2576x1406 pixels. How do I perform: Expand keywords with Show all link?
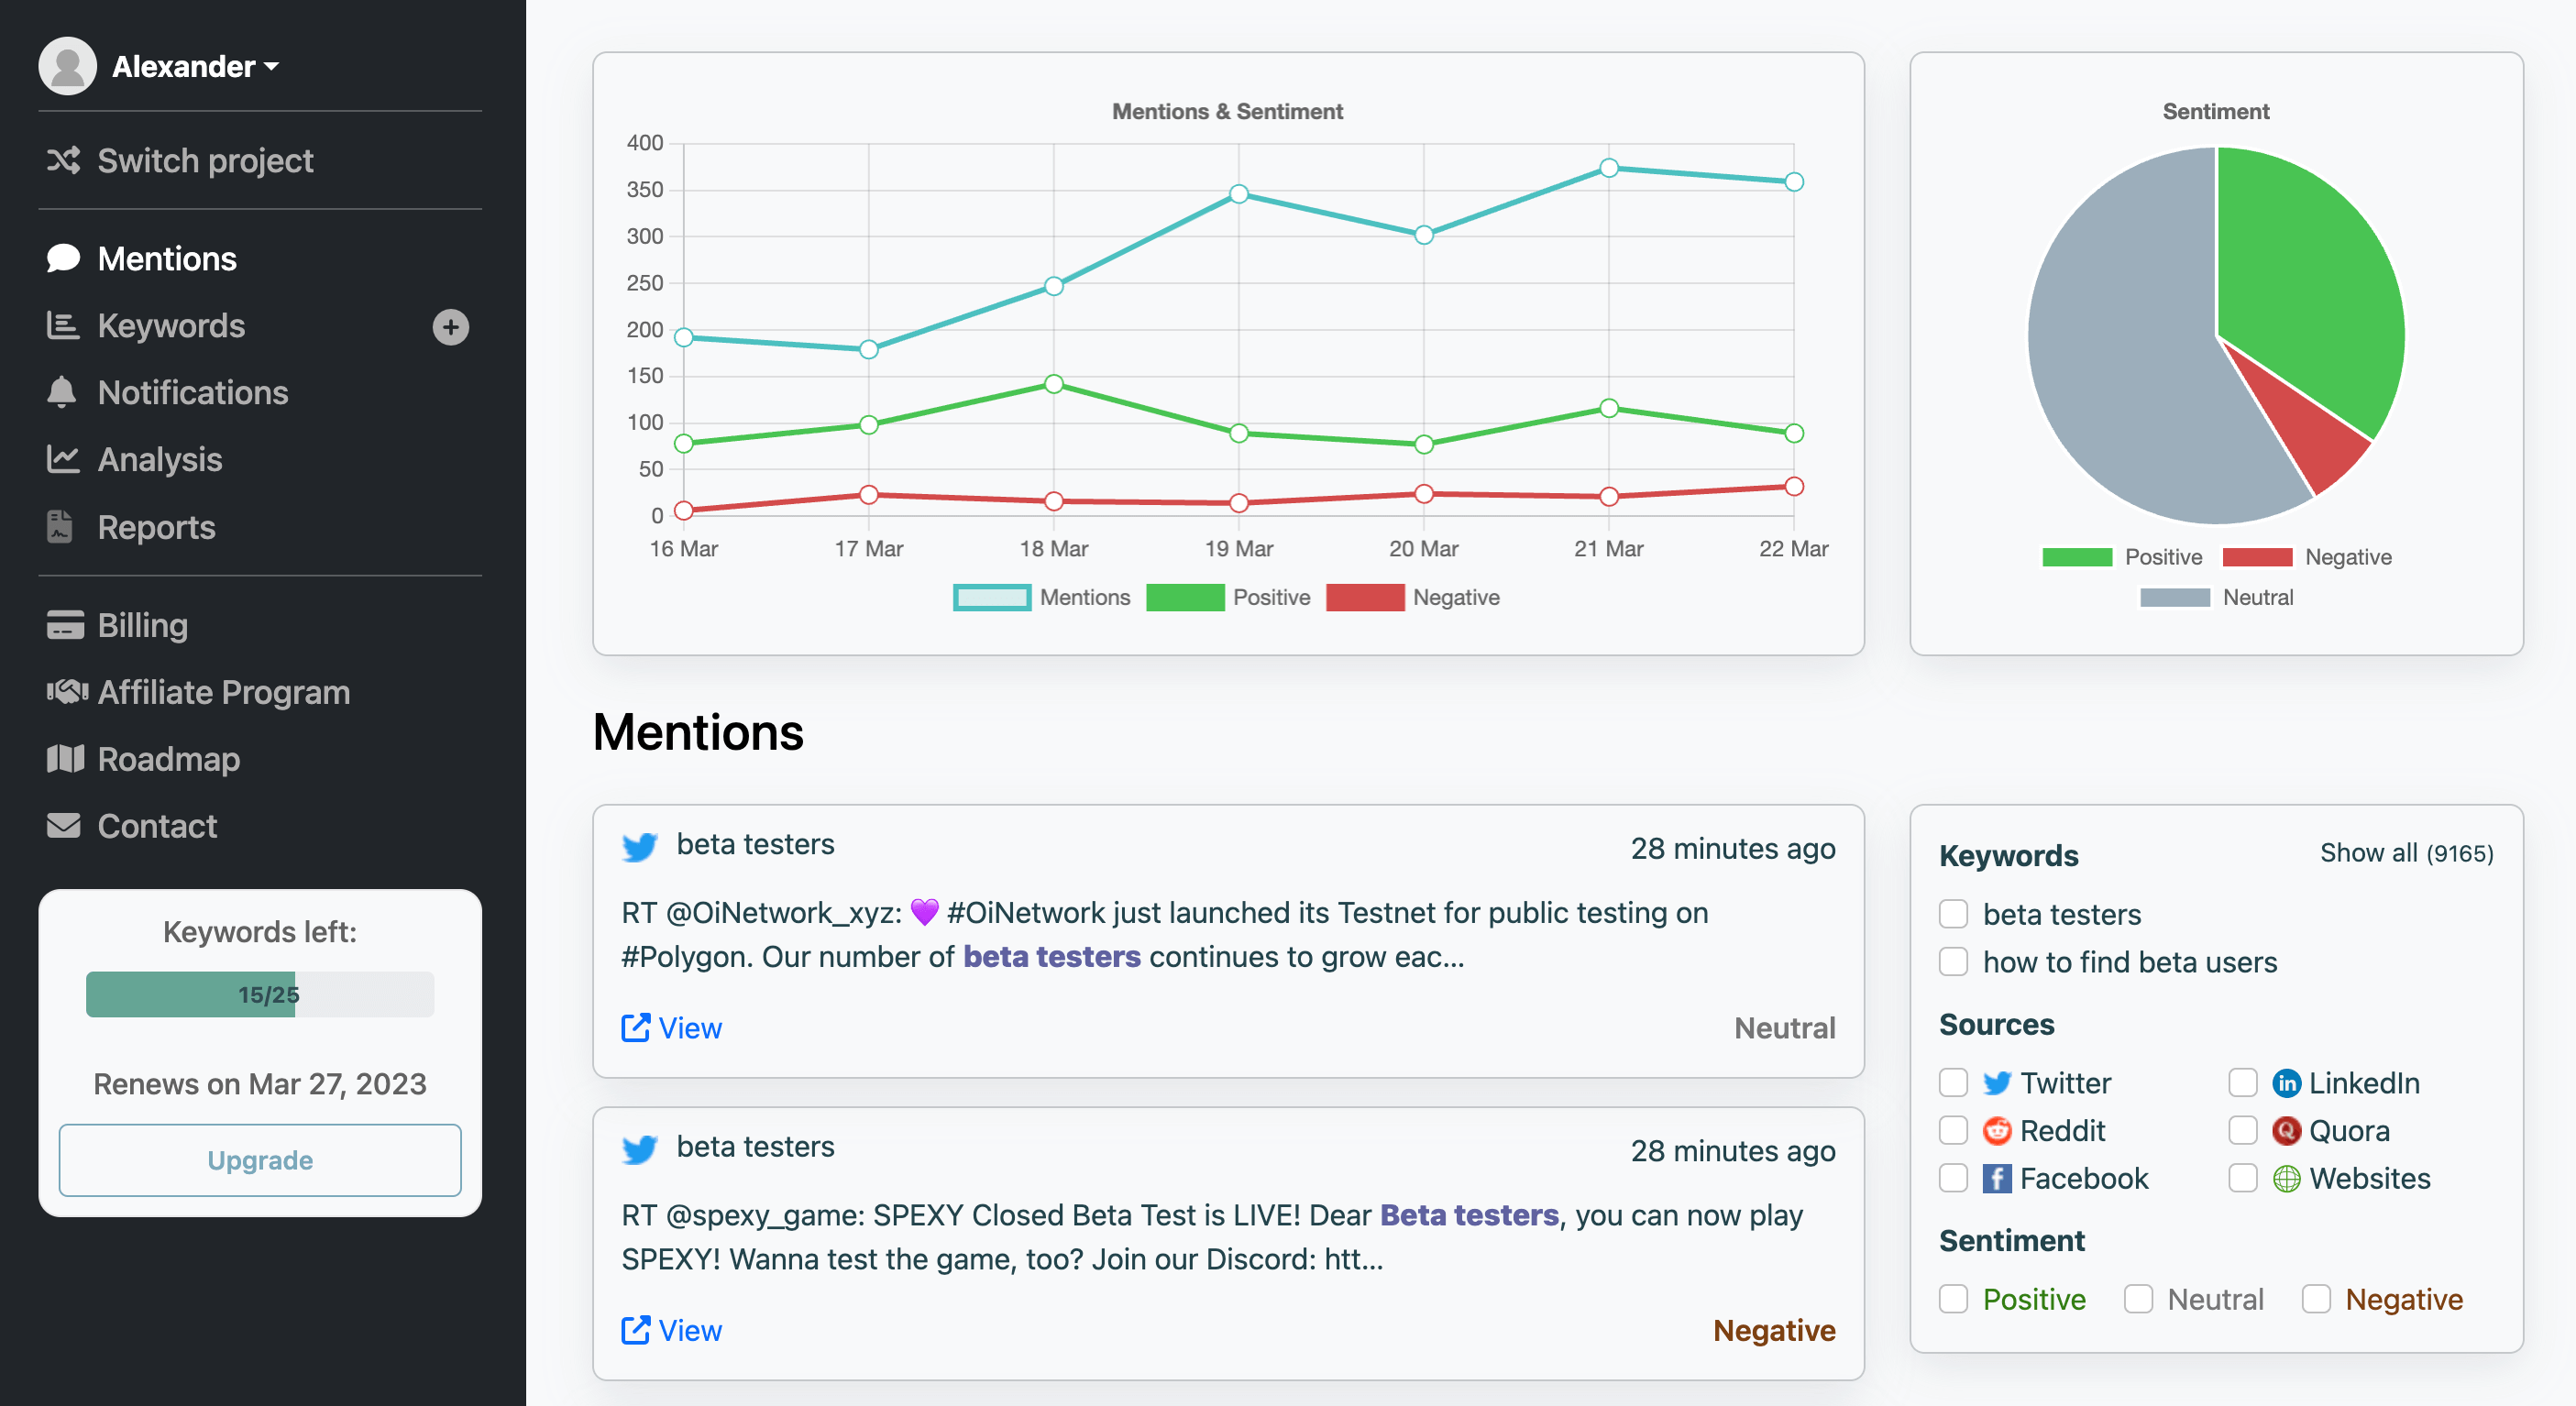pyautogui.click(x=2405, y=853)
